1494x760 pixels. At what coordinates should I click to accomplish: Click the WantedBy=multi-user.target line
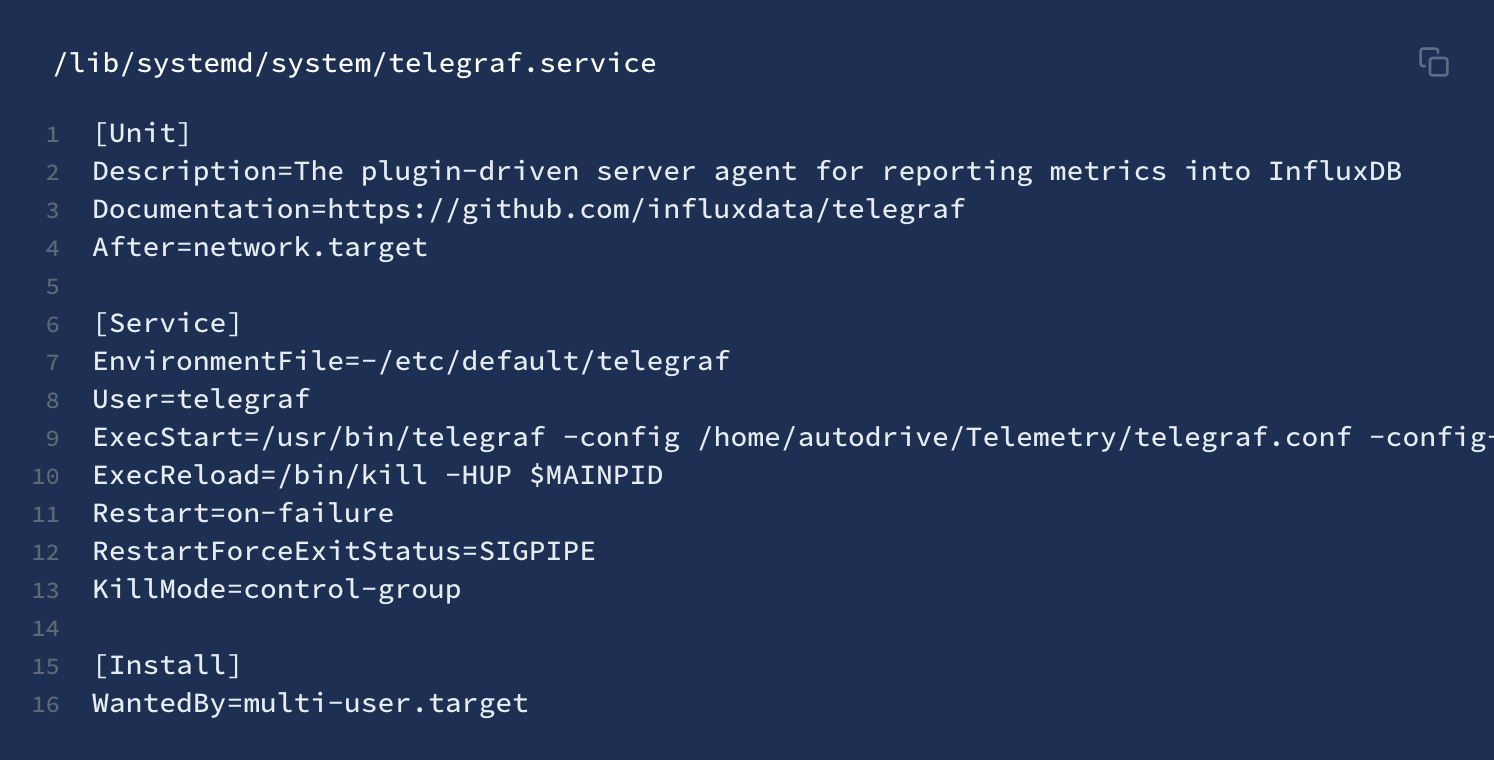[310, 703]
